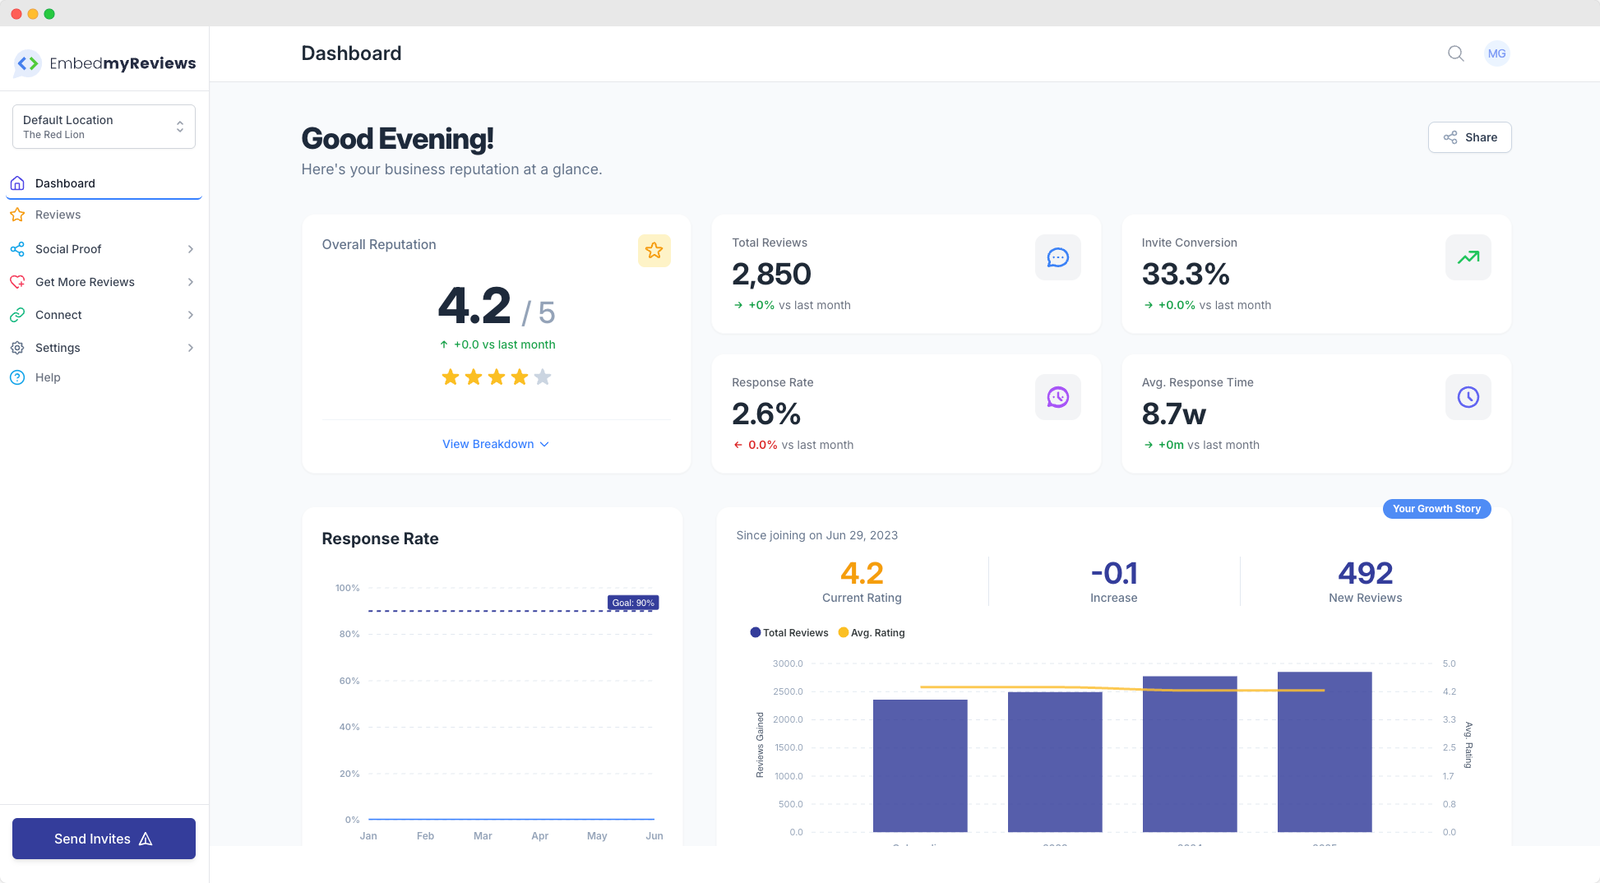Click the EmbedmyReviews logo
Image resolution: width=1600 pixels, height=883 pixels.
coord(105,63)
